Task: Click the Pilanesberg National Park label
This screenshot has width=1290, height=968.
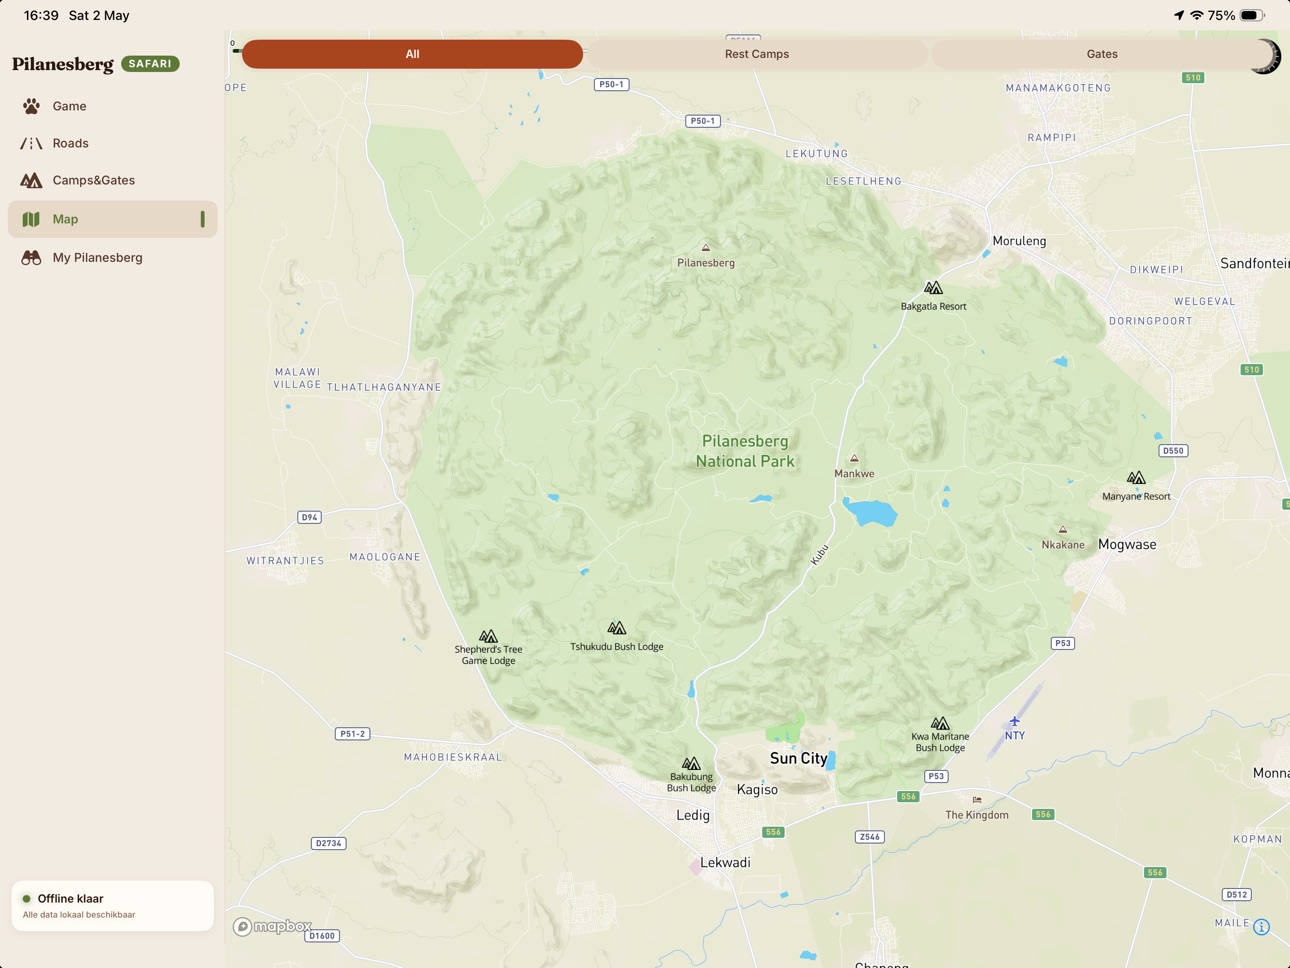Action: tap(745, 451)
